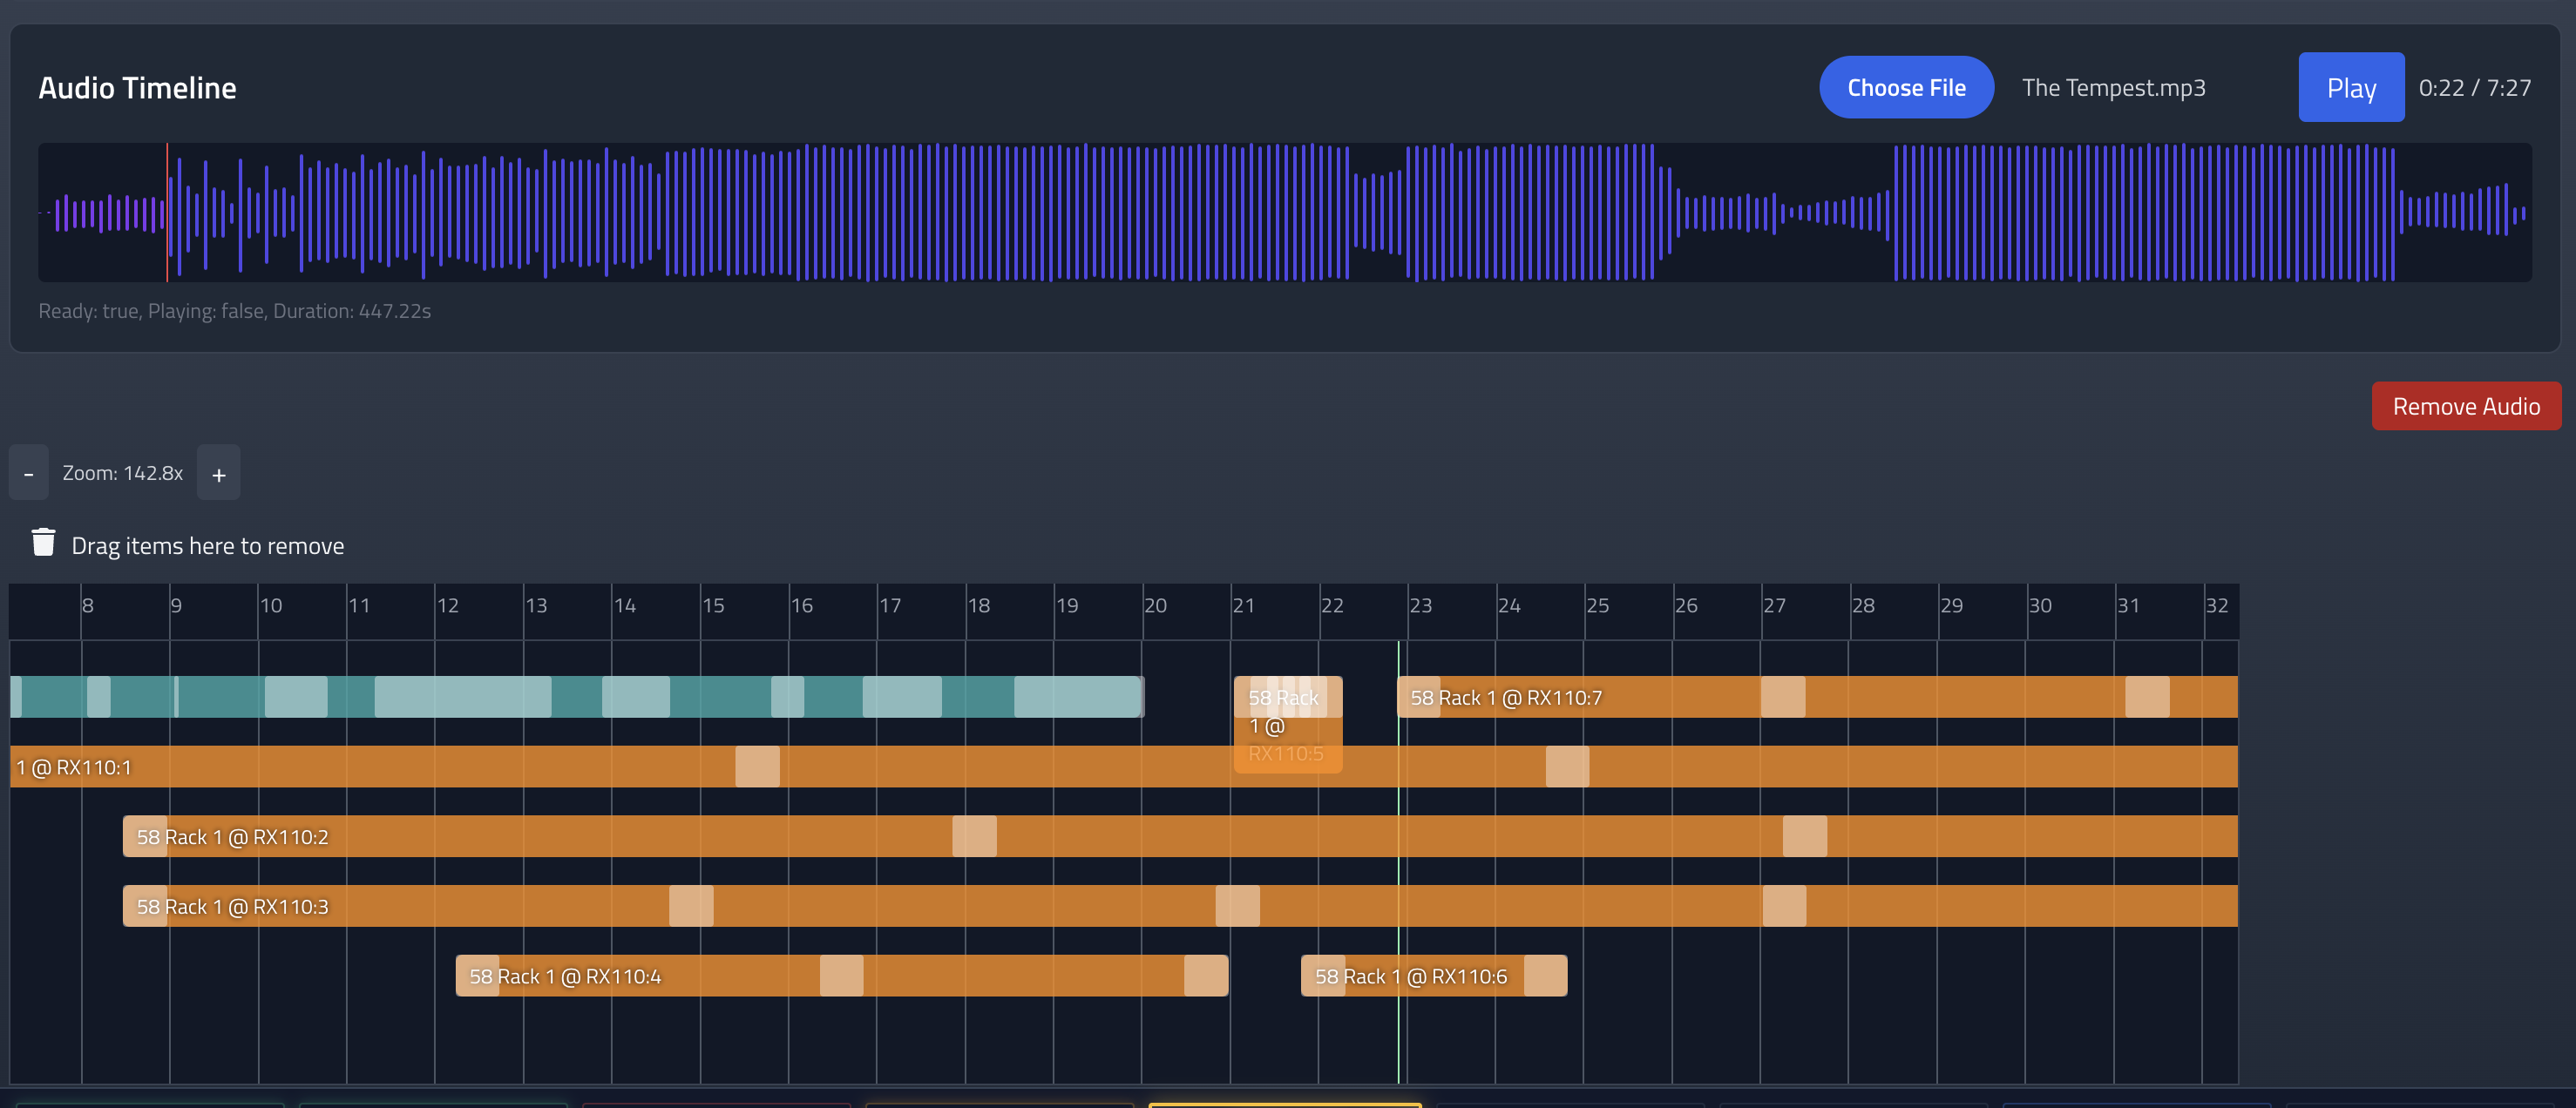Select the clip 58 Rack 1 @ RX110:2
The width and height of the screenshot is (2576, 1108).
tap(600, 836)
